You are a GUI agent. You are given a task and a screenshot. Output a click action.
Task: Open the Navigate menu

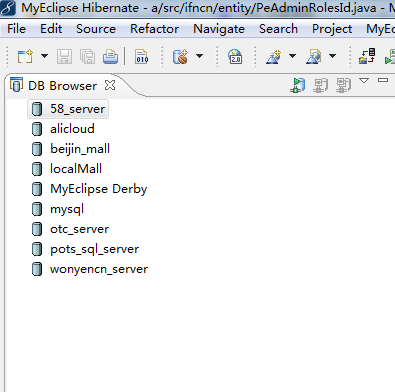[219, 29]
